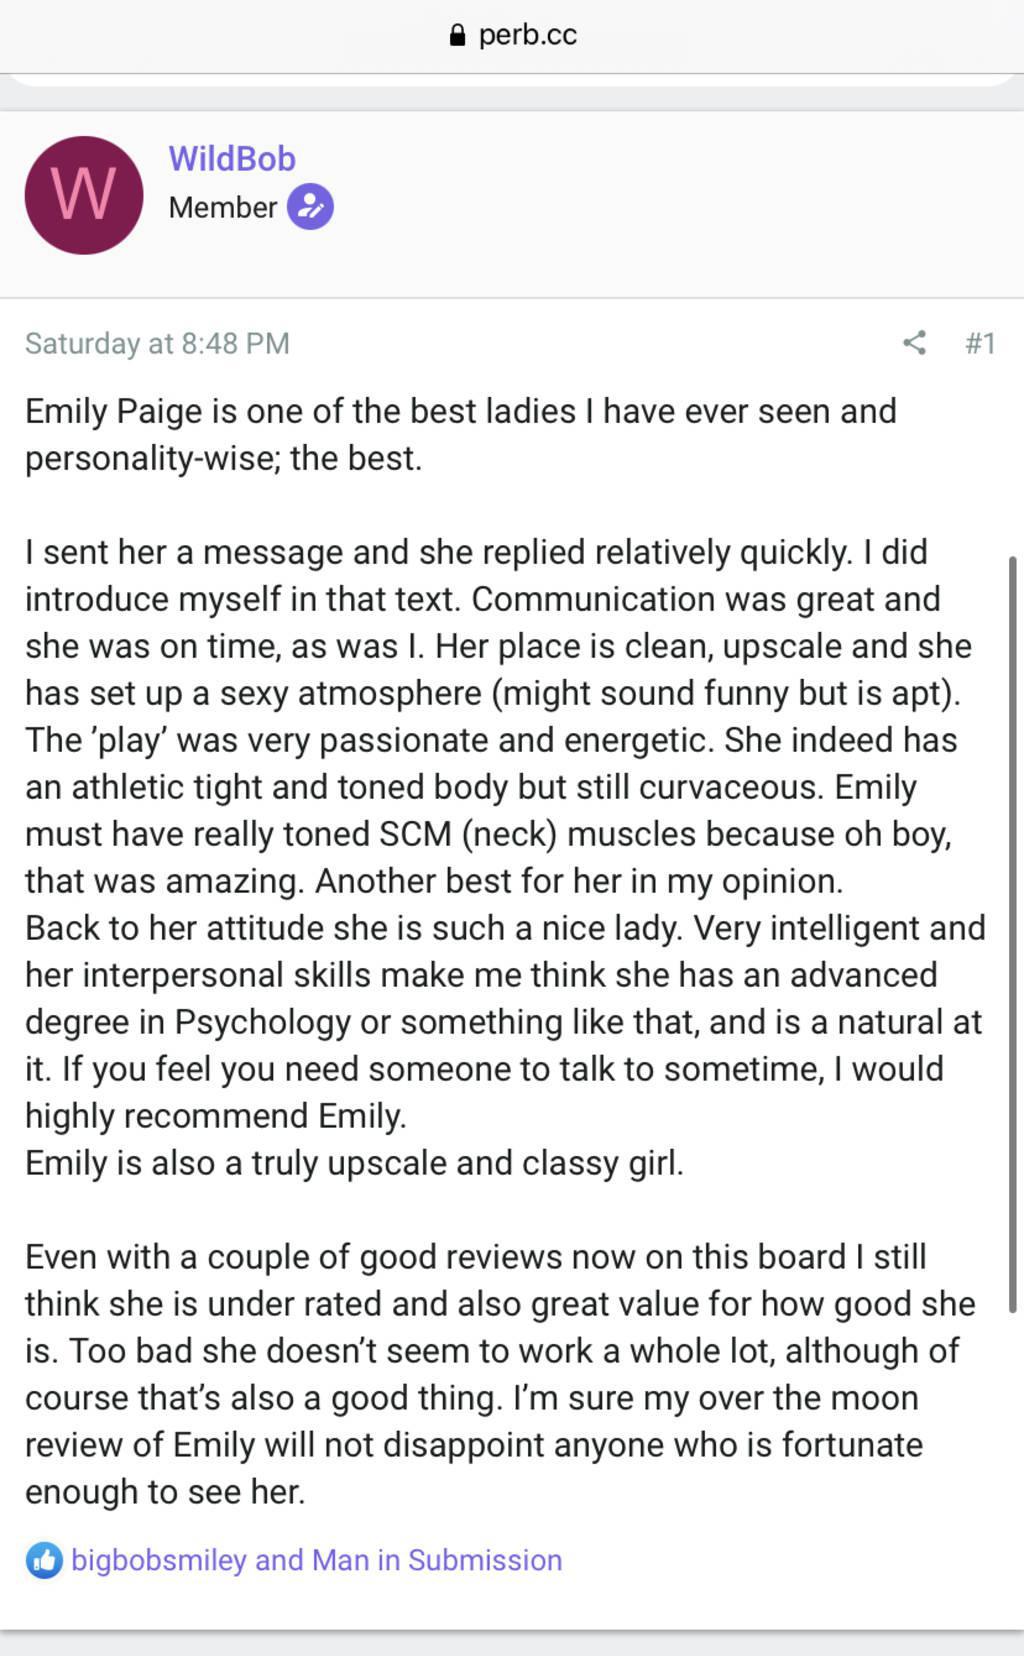
Task: Open the #1 post number link
Action: 980,343
